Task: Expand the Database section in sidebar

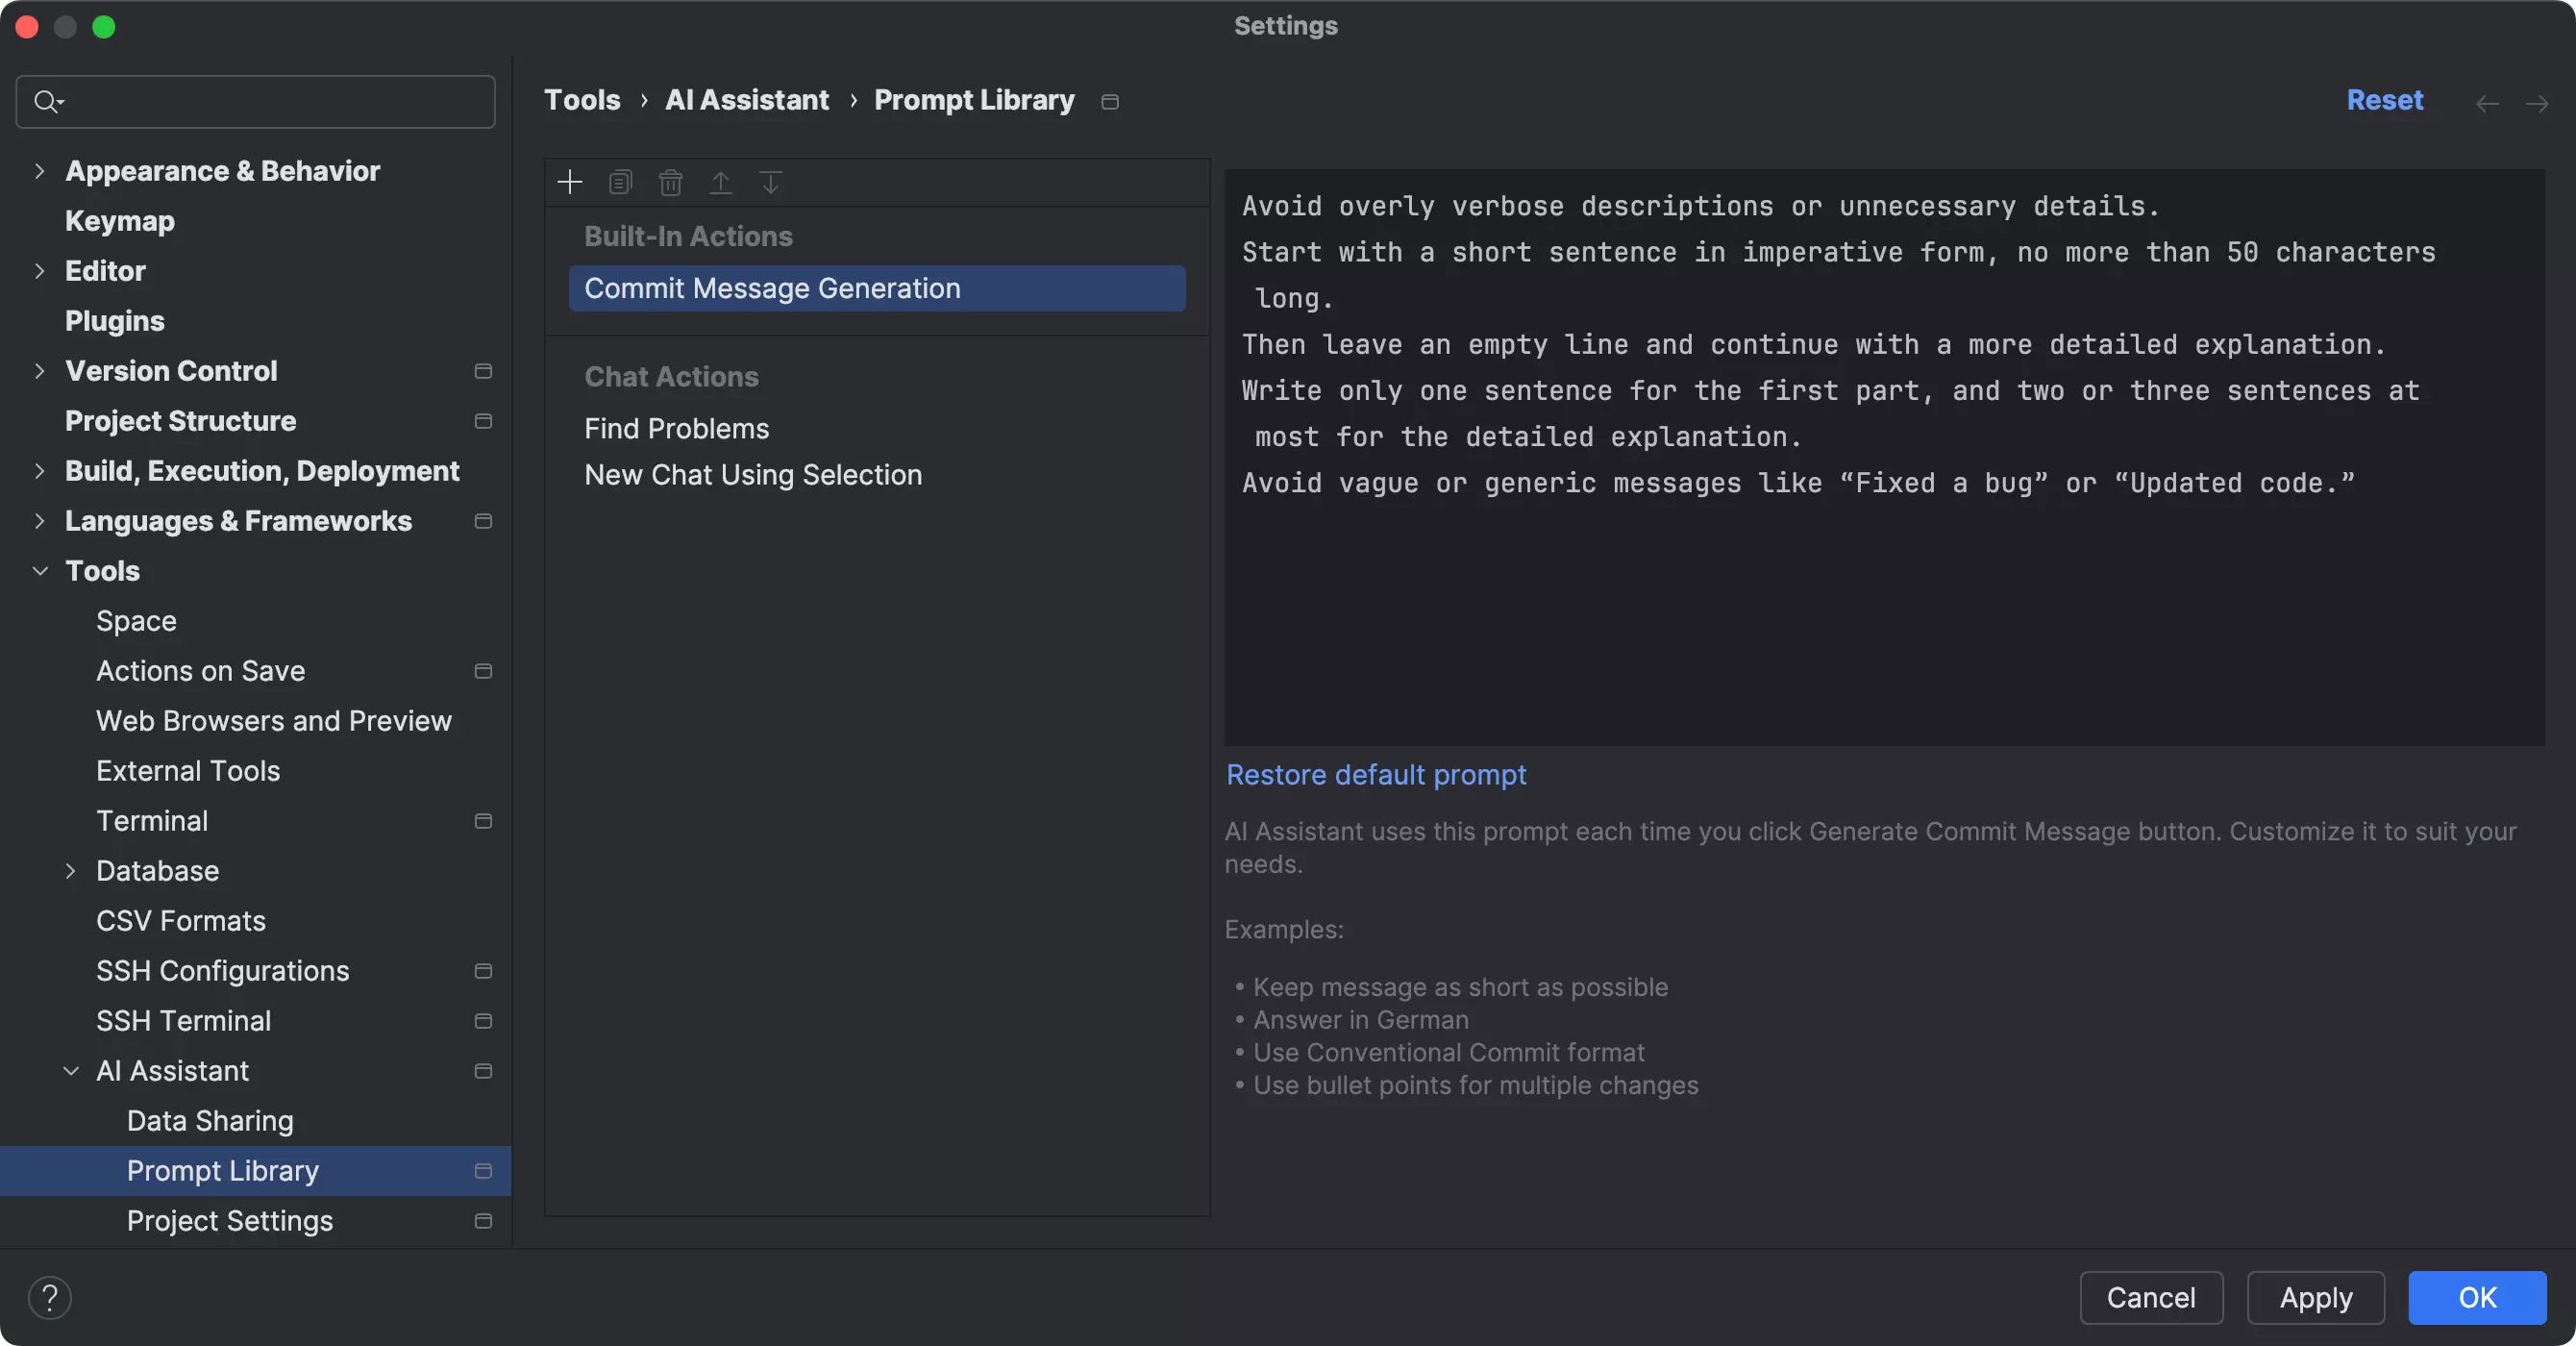Action: [x=68, y=871]
